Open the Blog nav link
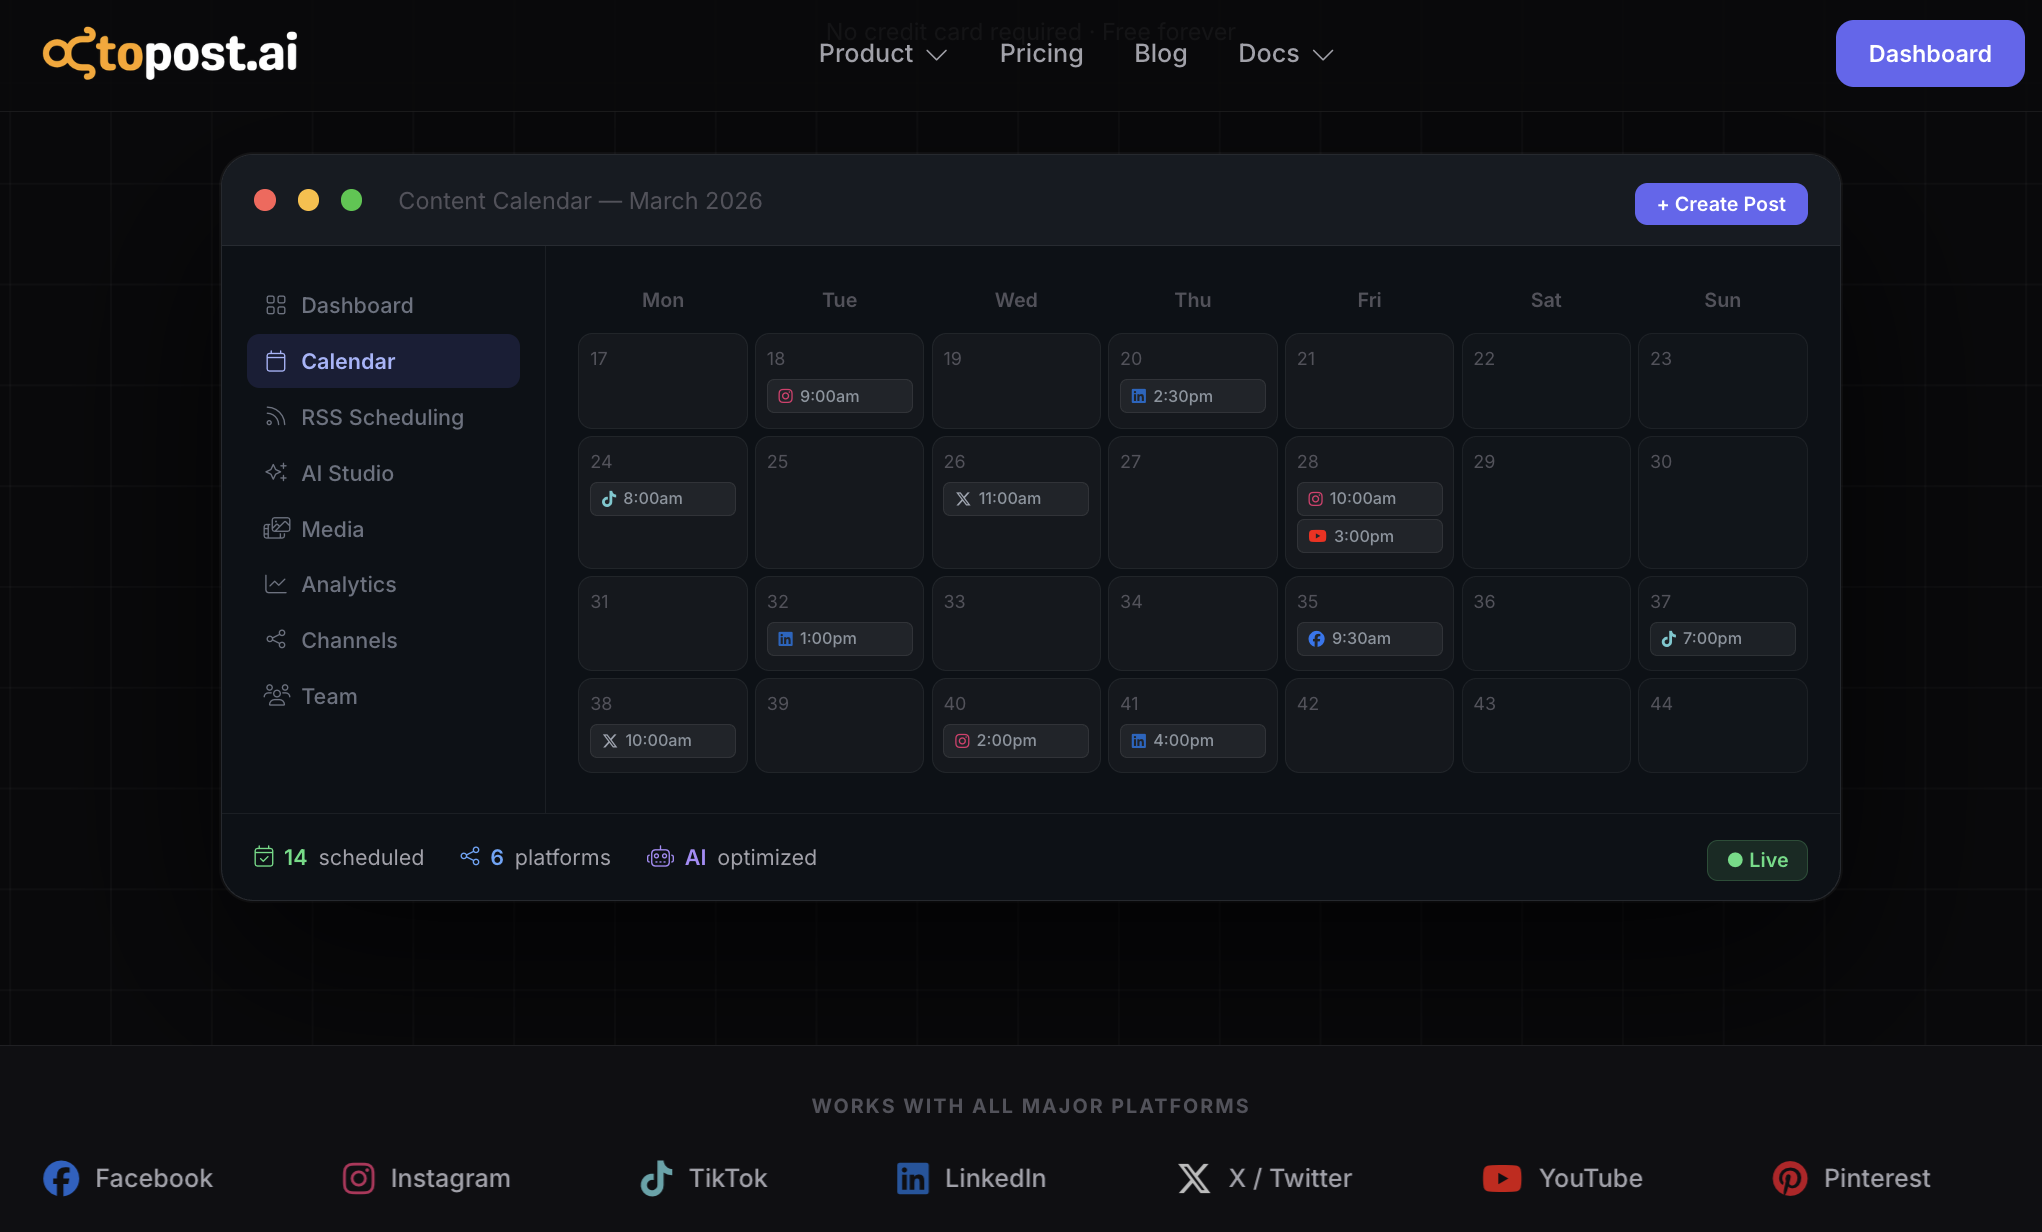The image size is (2042, 1232). coord(1161,54)
